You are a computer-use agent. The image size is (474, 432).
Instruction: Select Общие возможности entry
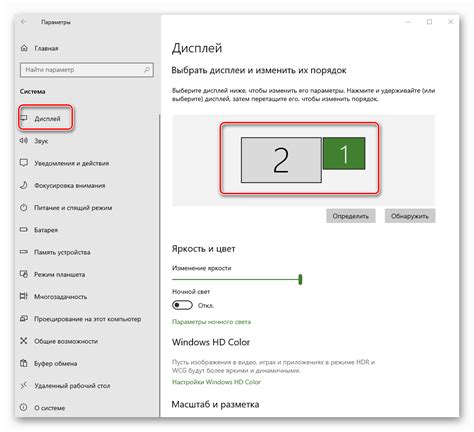pyautogui.click(x=66, y=341)
